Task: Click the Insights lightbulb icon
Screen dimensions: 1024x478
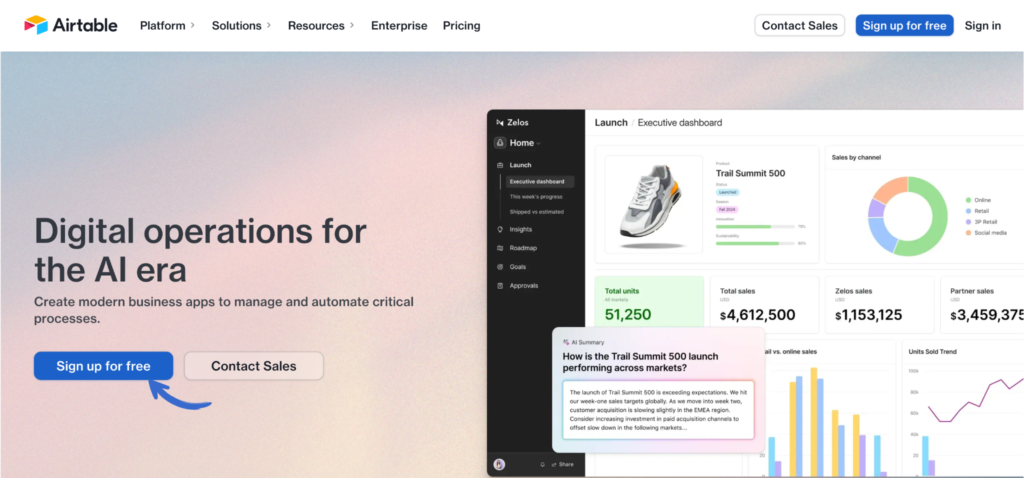Action: [500, 229]
